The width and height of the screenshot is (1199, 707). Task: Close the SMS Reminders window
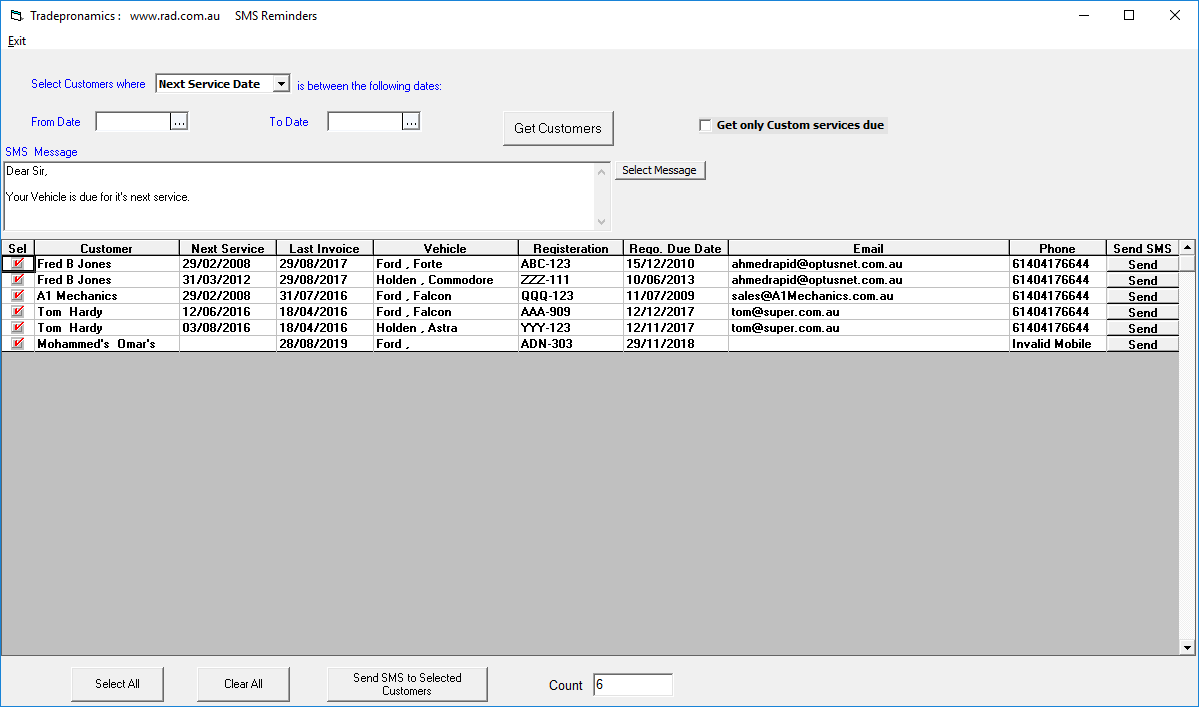(x=1175, y=15)
